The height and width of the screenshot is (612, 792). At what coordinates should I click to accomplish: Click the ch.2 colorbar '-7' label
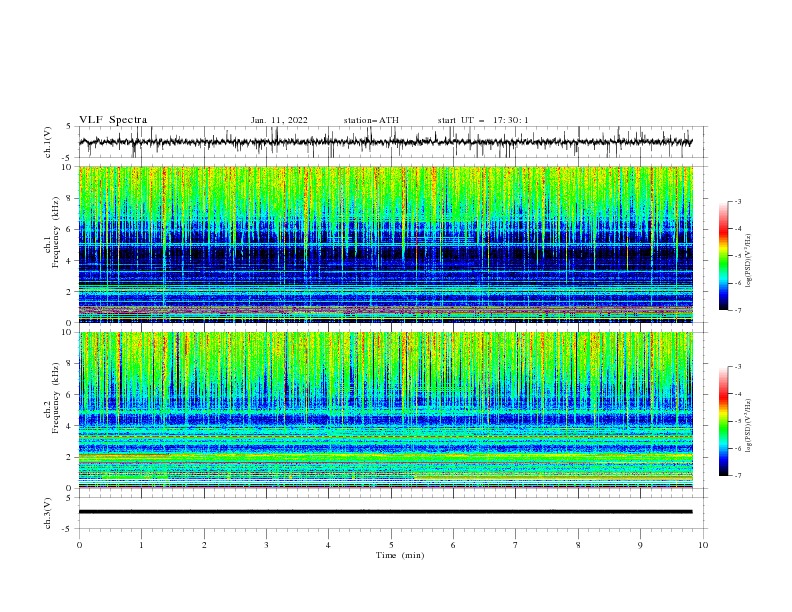(737, 475)
